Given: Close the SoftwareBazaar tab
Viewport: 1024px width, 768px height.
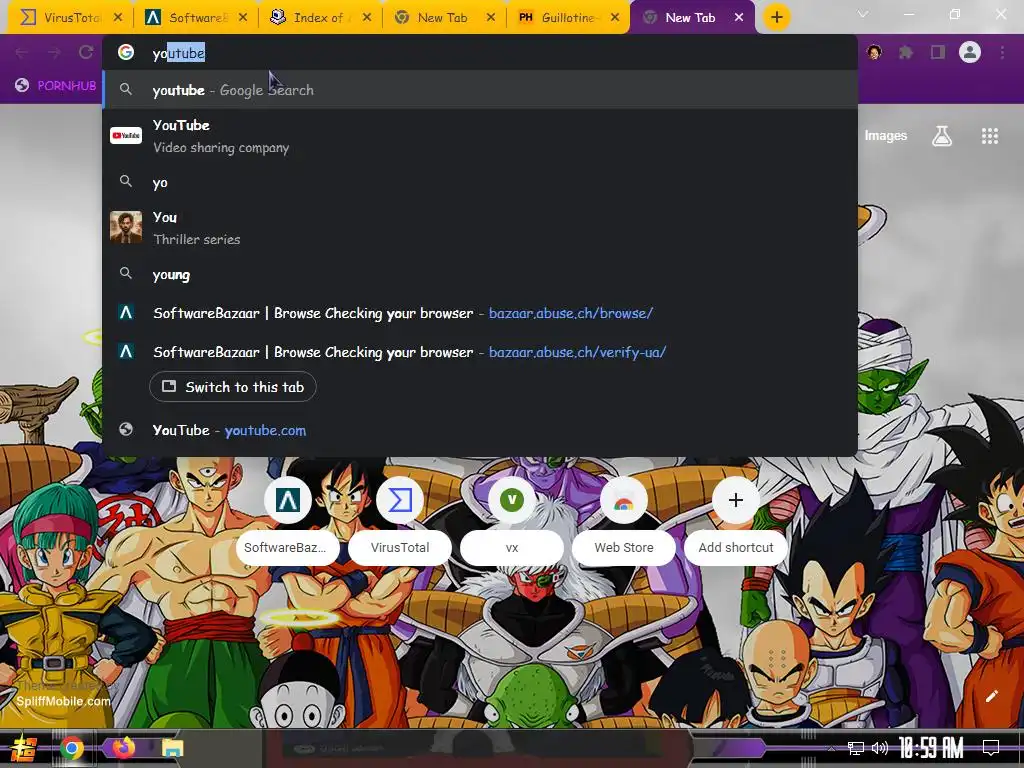Looking at the screenshot, I should point(243,18).
